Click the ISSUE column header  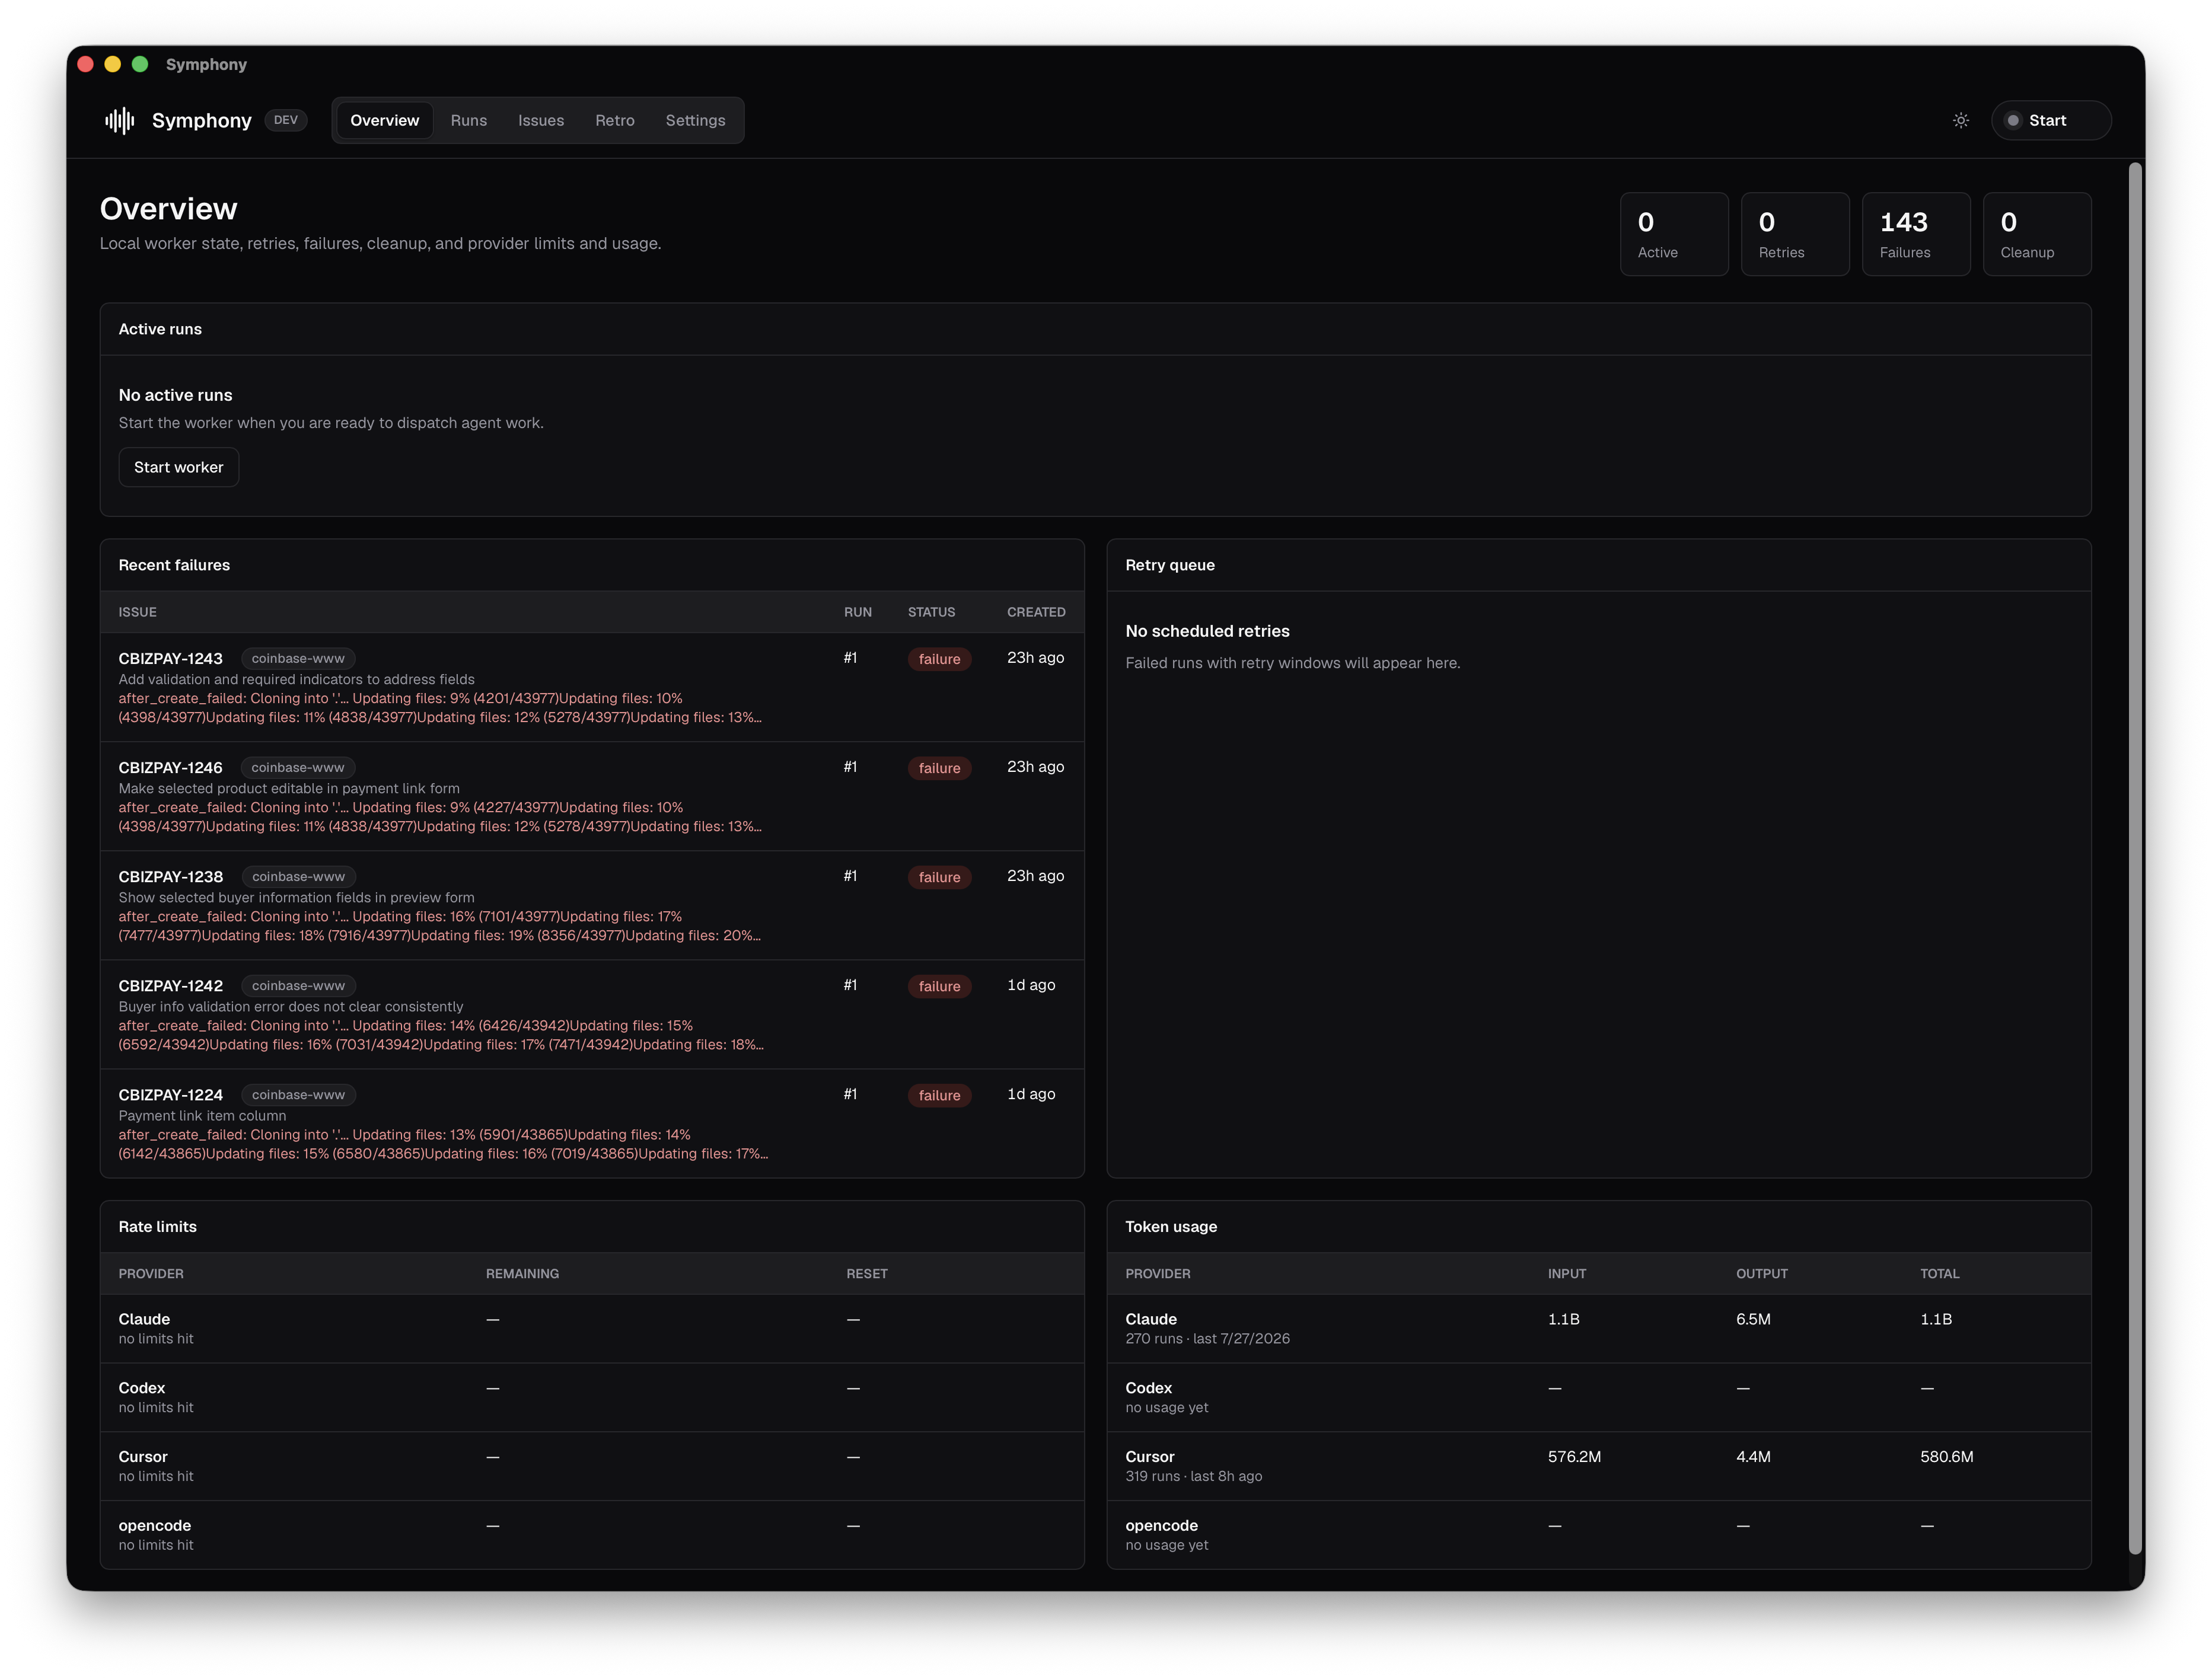(137, 612)
